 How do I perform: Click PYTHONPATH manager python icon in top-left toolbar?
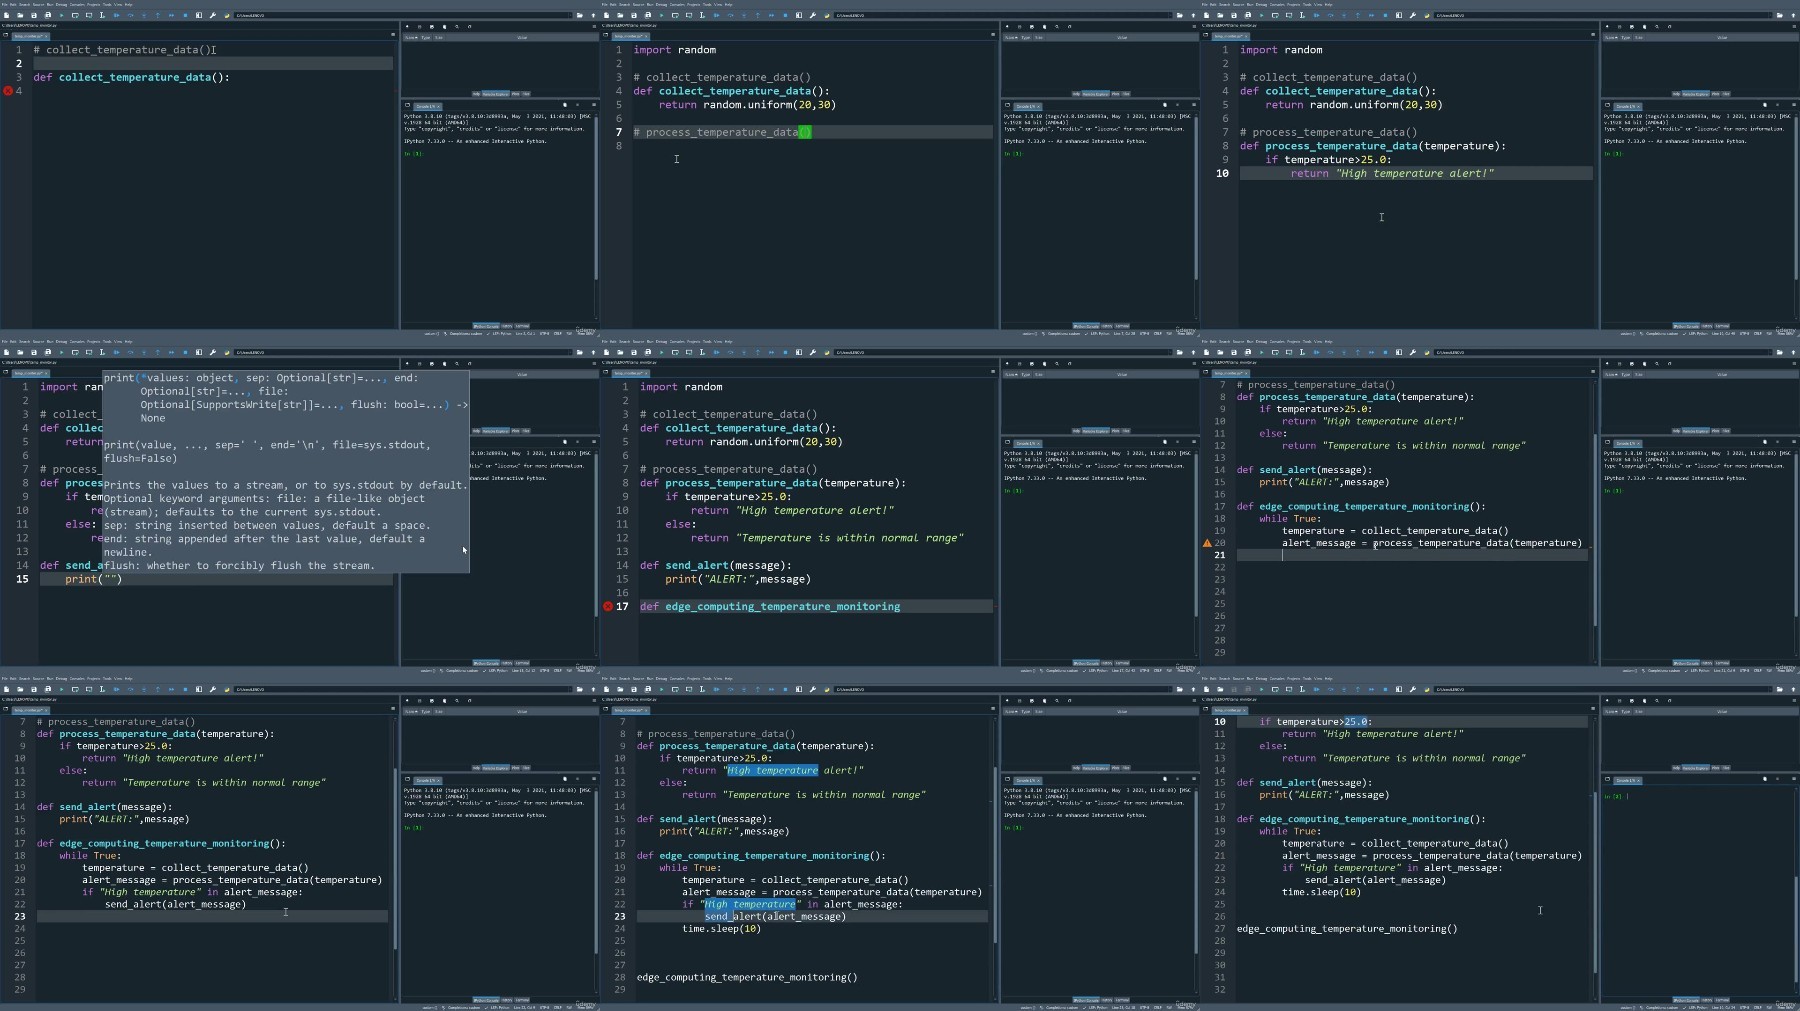point(227,15)
